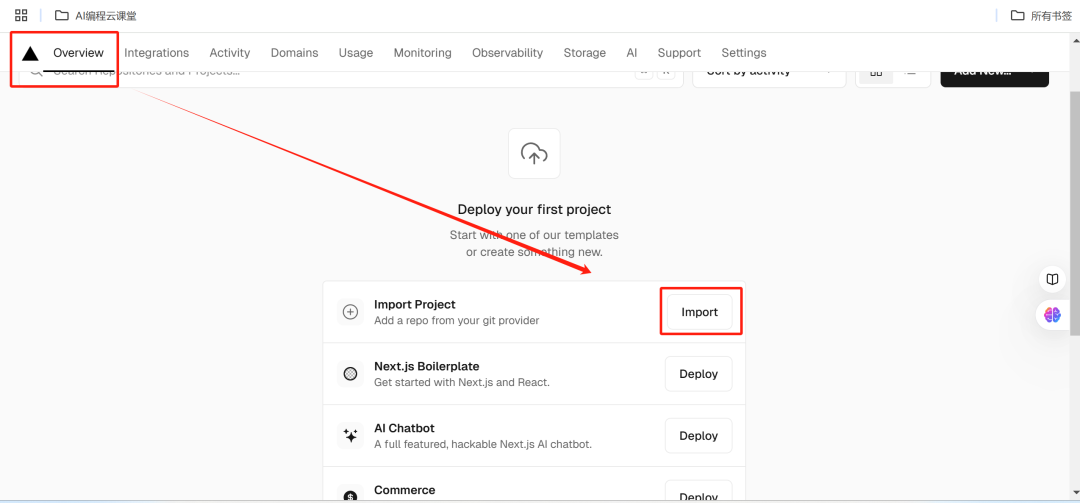Expand the Sort by activity dropdown

tap(768, 74)
